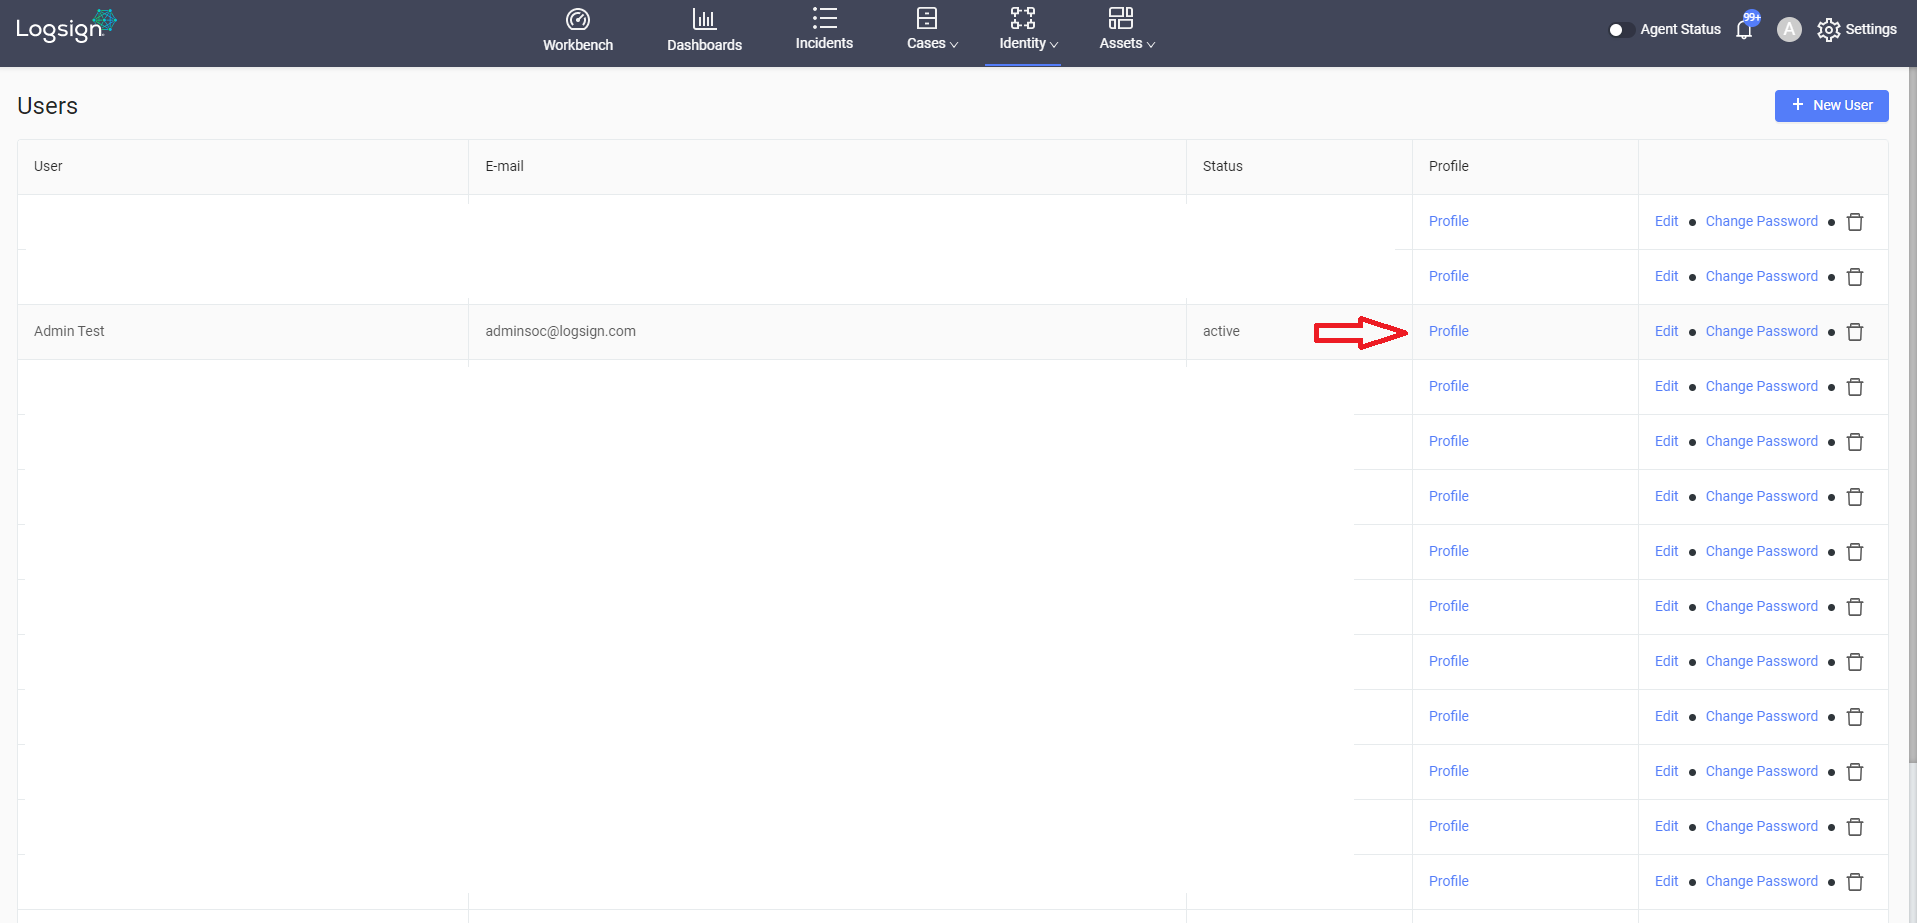This screenshot has width=1917, height=923.
Task: Open Settings with the gear icon
Action: point(1856,30)
